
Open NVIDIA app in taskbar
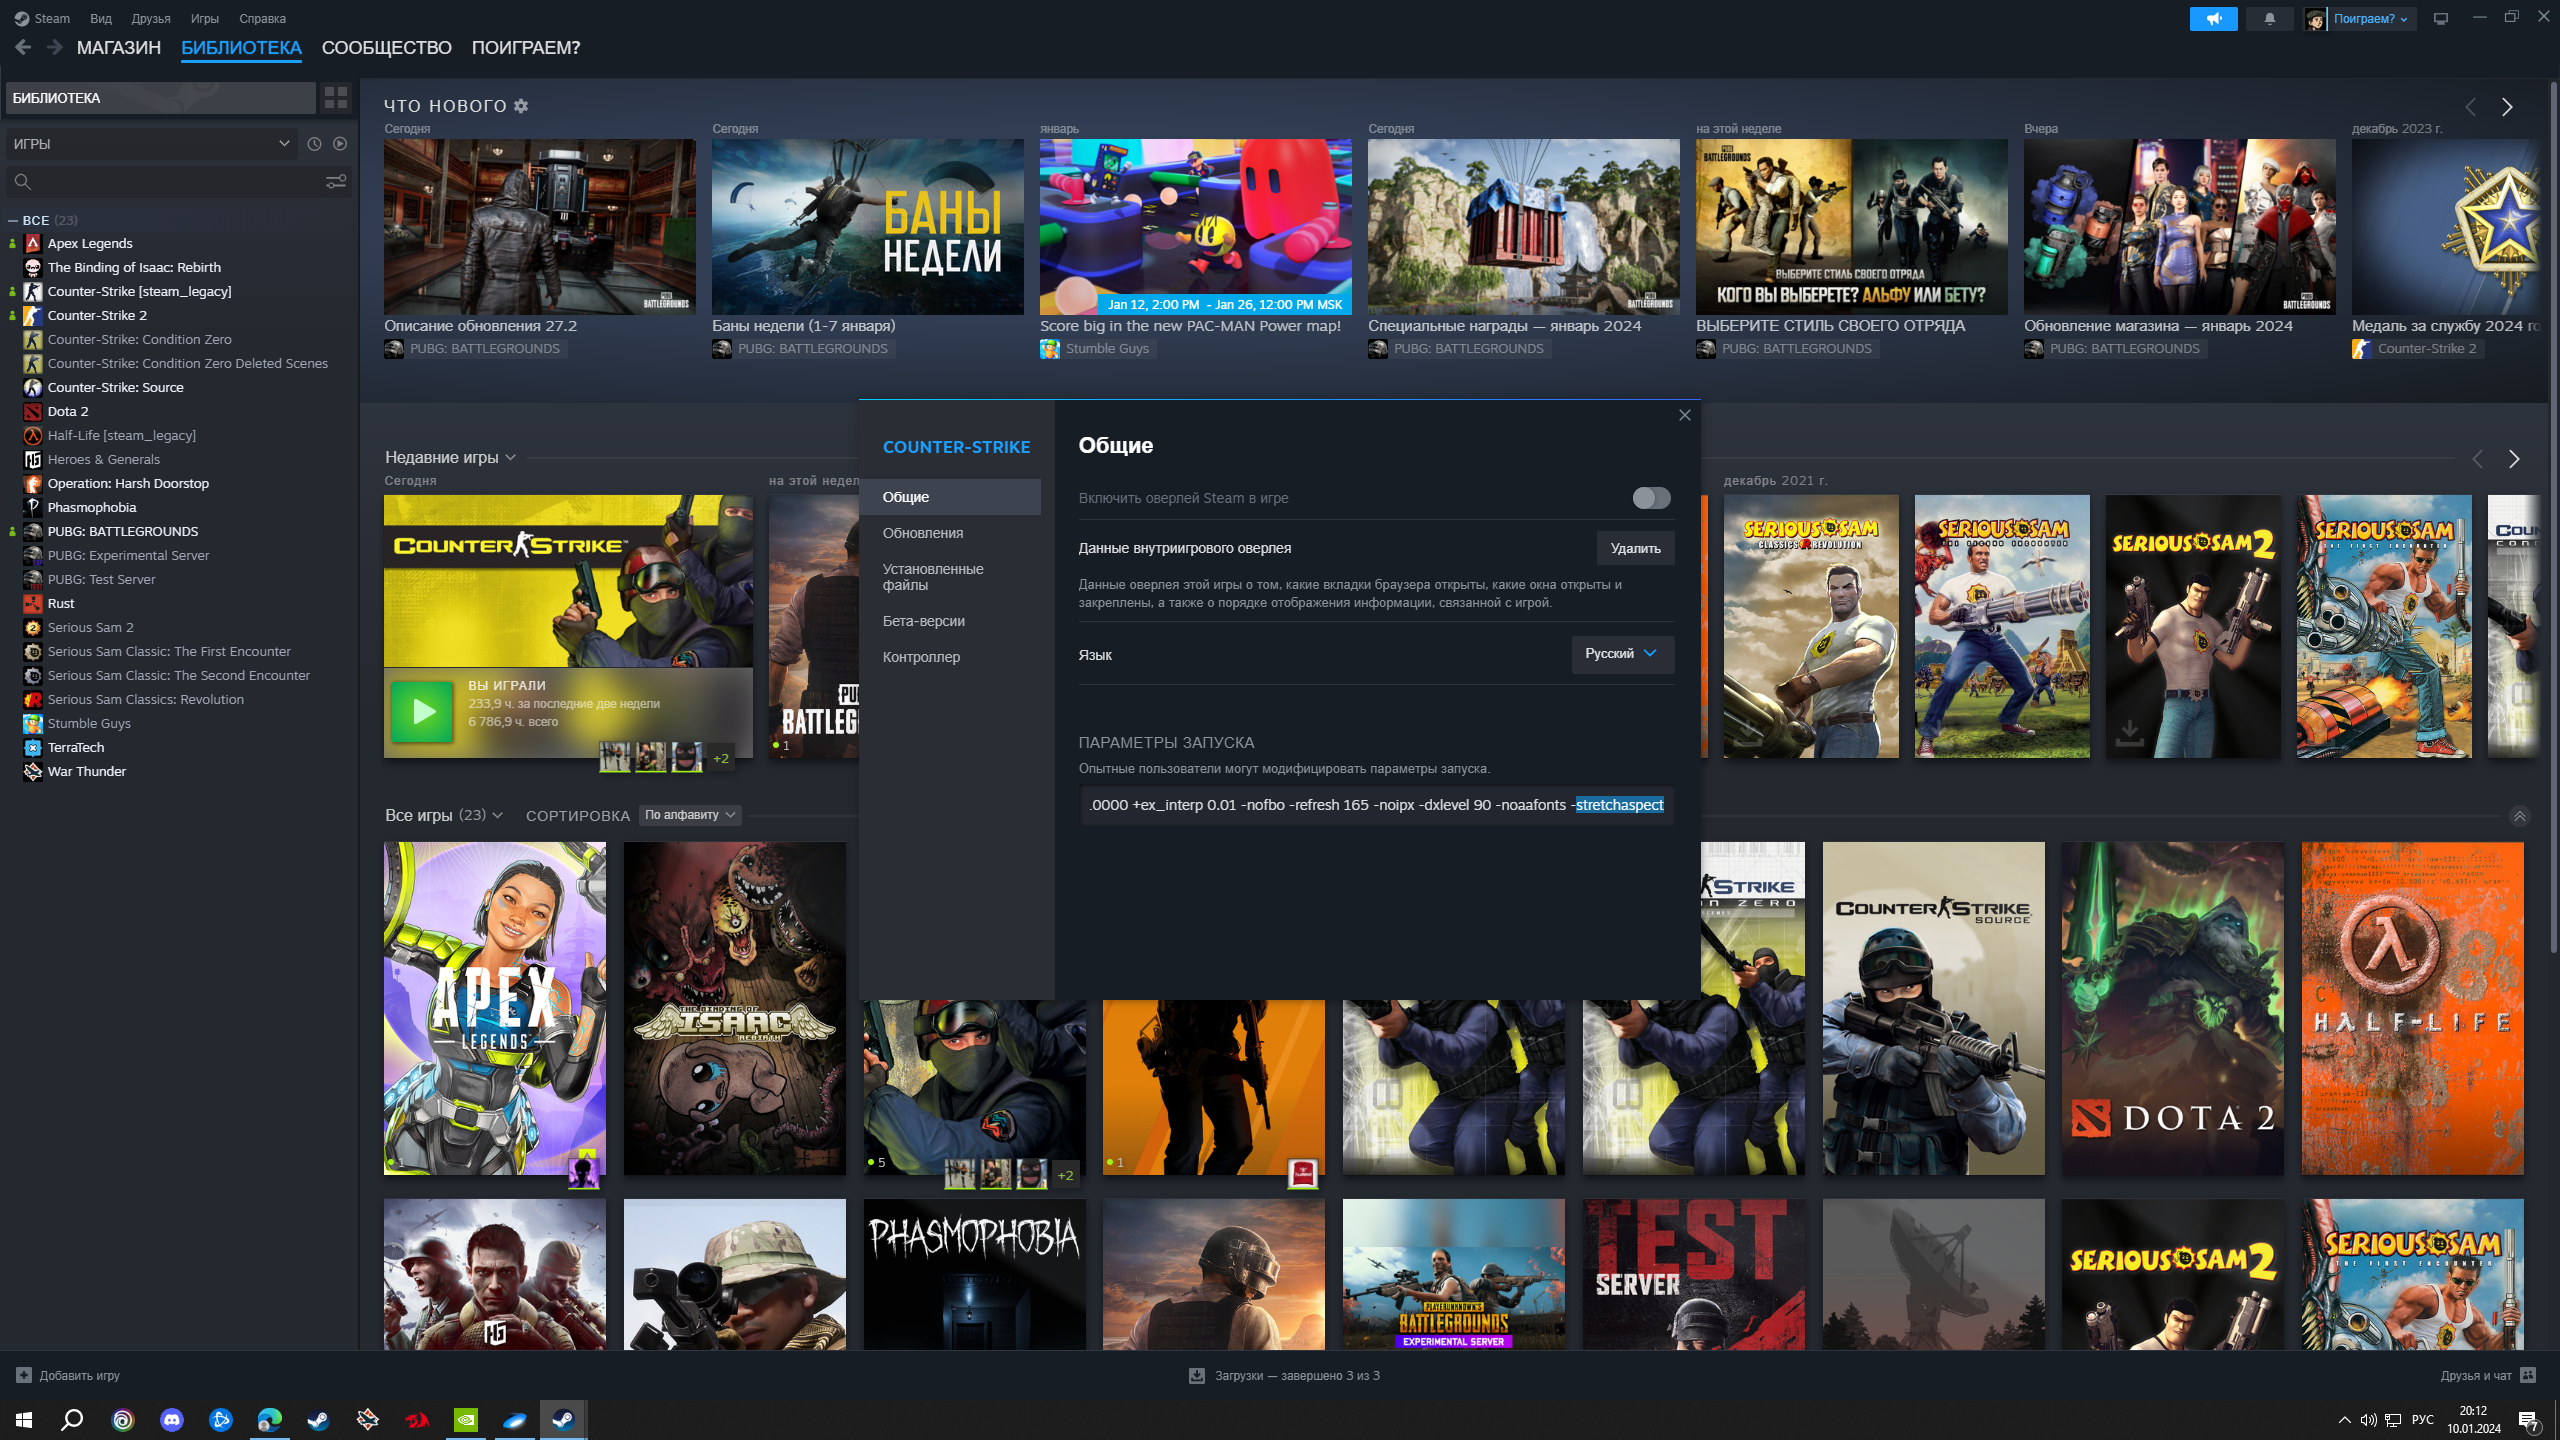466,1419
